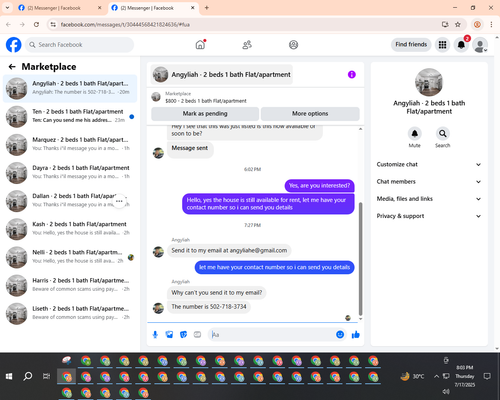The height and width of the screenshot is (400, 500).
Task: Choose a GIF icon
Action: pos(197,335)
